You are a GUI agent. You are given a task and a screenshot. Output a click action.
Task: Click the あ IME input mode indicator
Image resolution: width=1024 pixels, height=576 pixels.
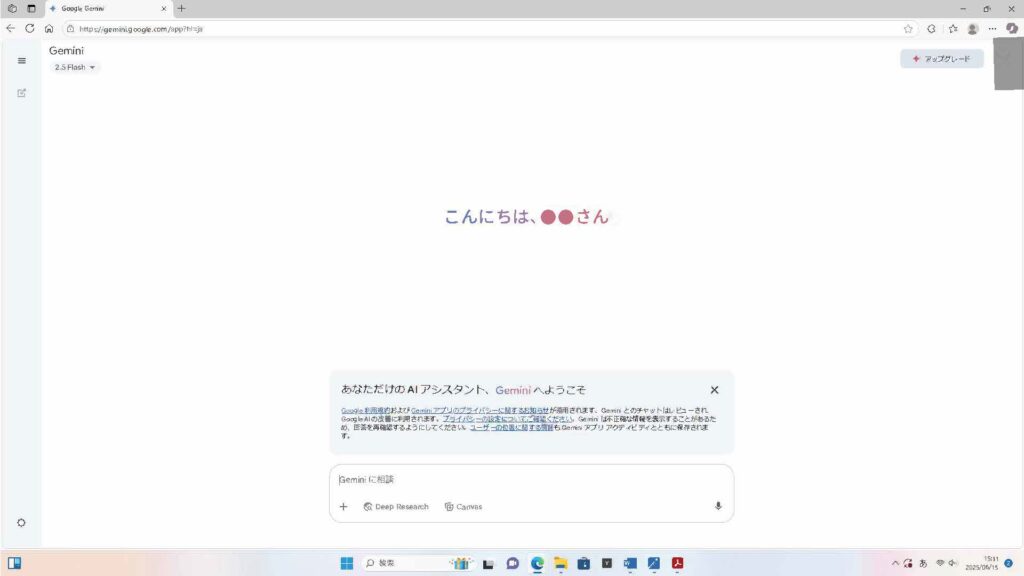pos(923,563)
